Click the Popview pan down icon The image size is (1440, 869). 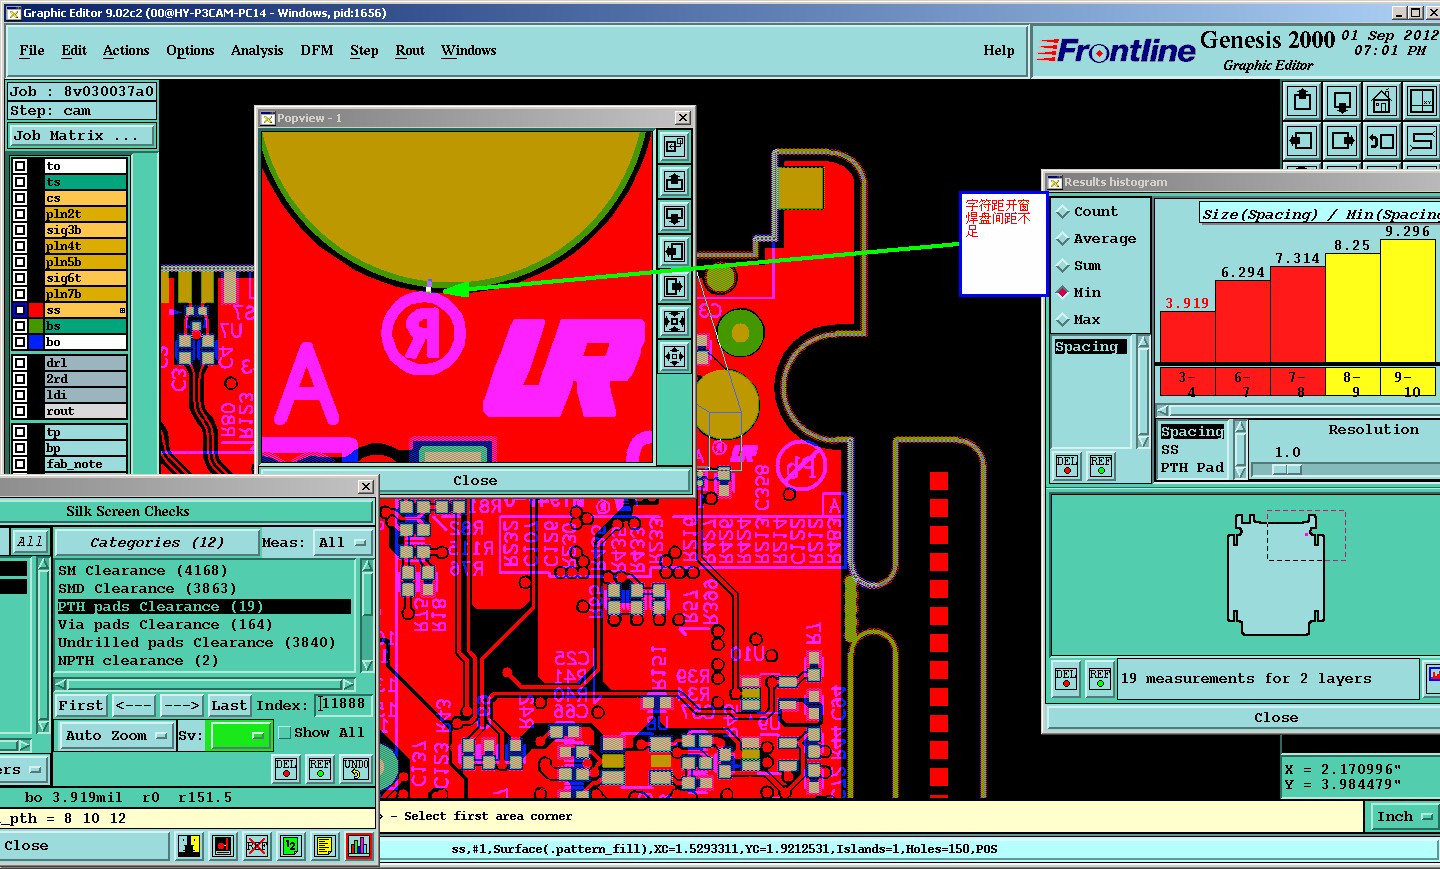[675, 216]
